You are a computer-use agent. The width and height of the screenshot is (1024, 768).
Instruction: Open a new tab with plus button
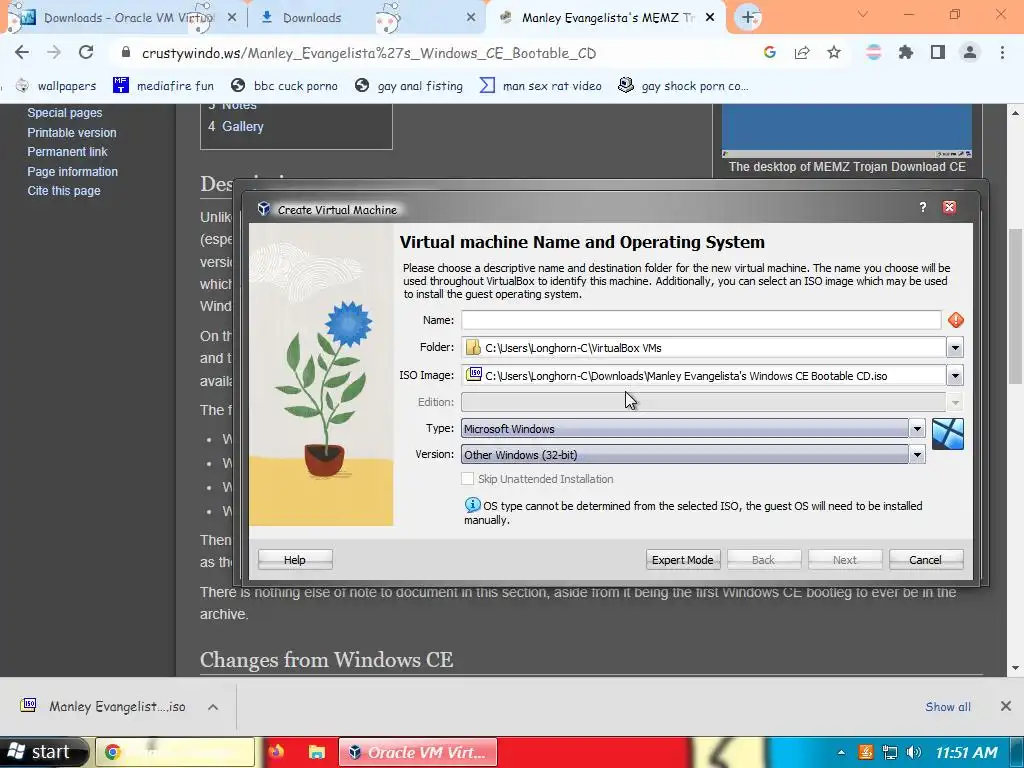748,18
